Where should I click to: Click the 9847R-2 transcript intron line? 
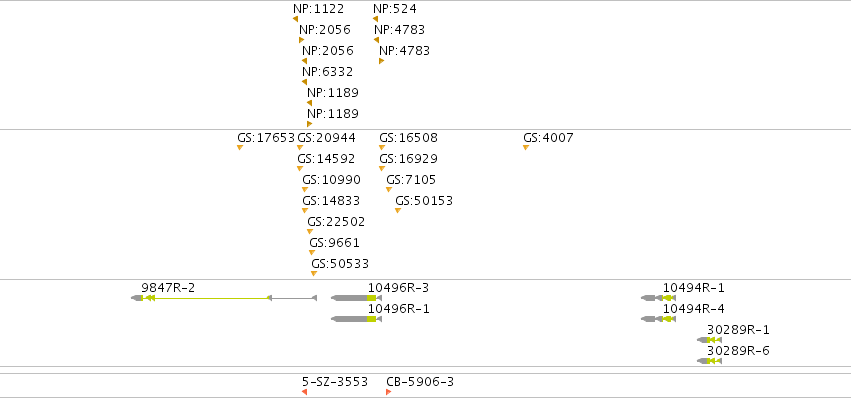(212, 298)
